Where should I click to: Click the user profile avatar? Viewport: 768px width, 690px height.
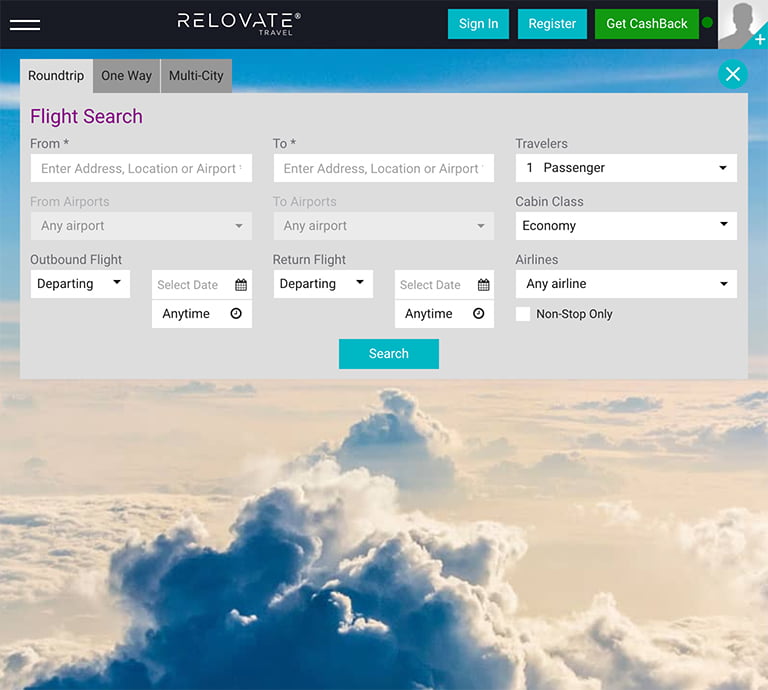point(743,24)
